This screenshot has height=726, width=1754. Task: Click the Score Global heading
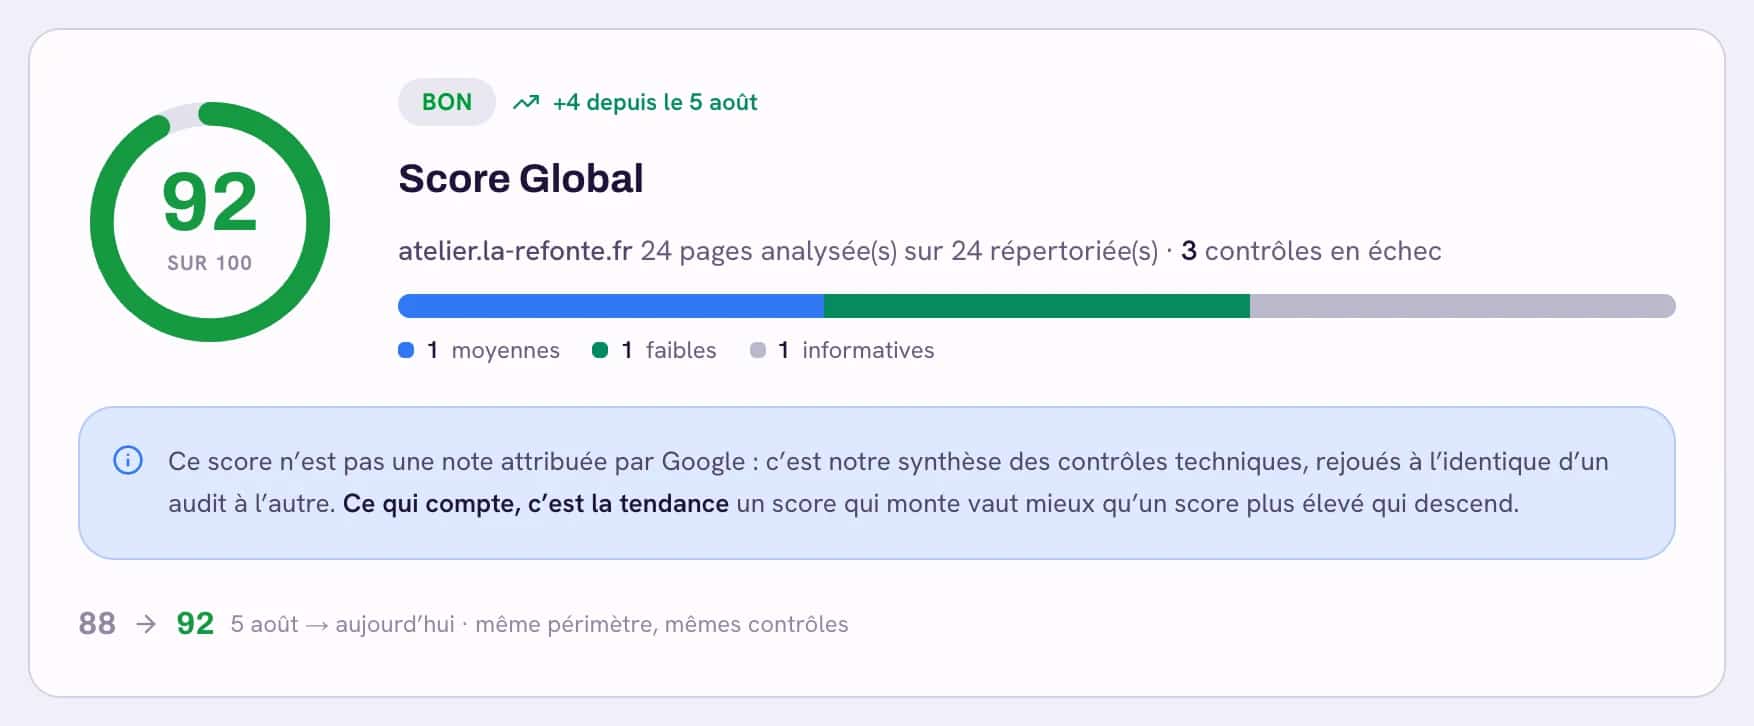click(x=521, y=179)
